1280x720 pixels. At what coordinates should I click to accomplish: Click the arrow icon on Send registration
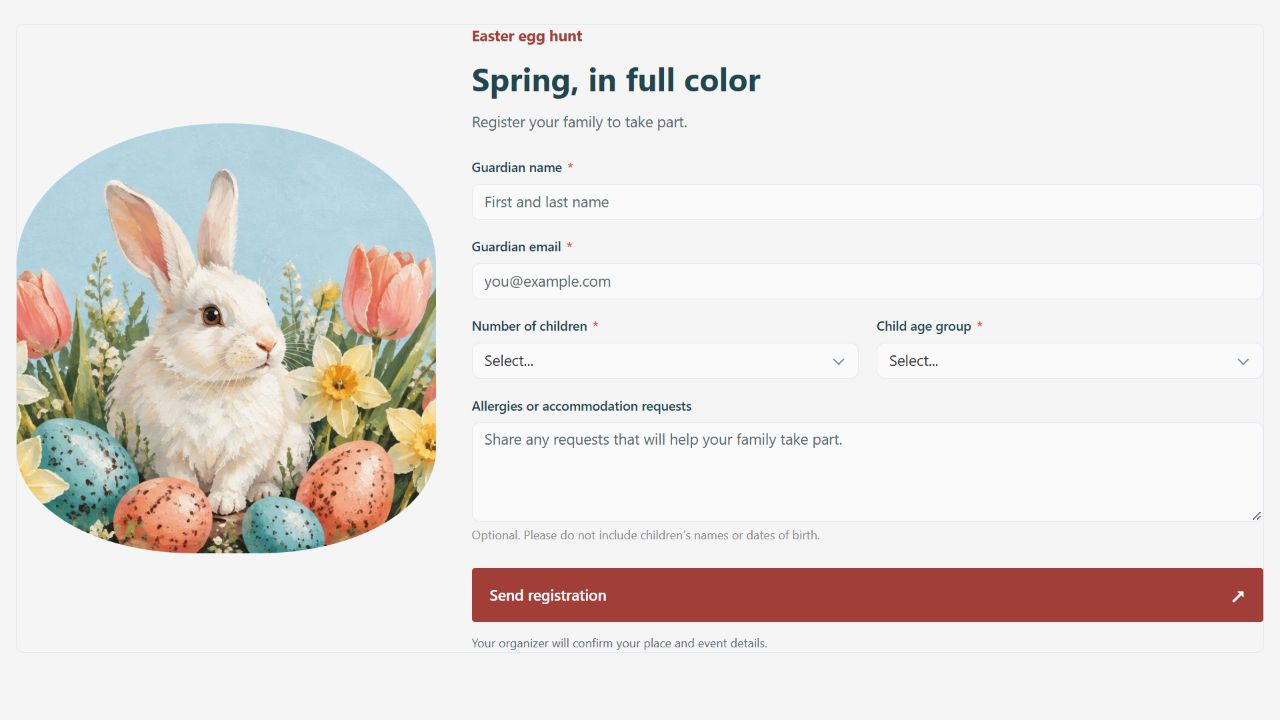point(1238,596)
